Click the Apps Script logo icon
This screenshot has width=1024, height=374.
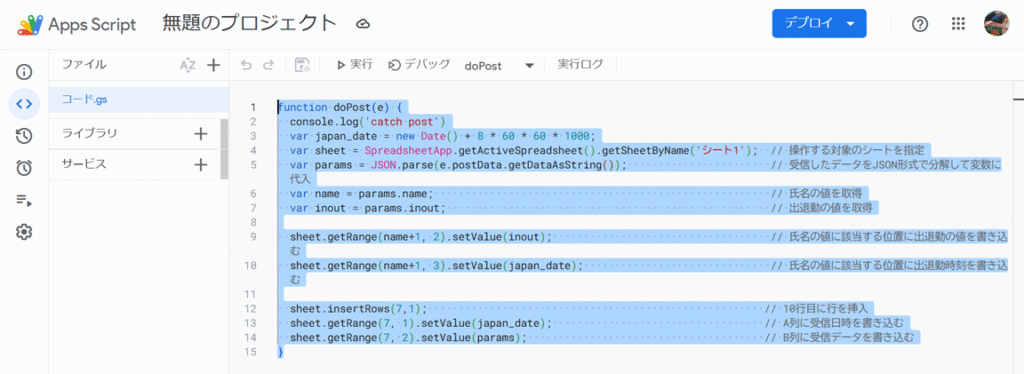pos(29,24)
